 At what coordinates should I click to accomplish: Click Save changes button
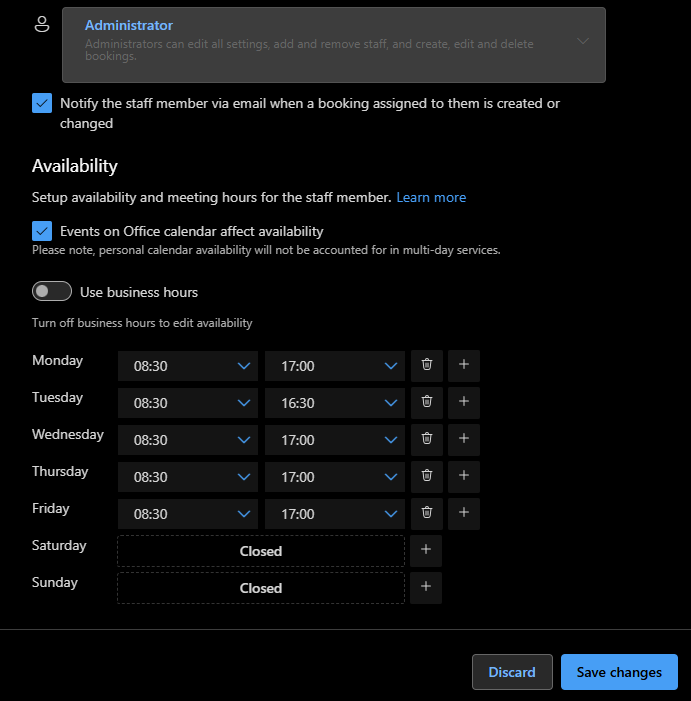[x=619, y=672]
